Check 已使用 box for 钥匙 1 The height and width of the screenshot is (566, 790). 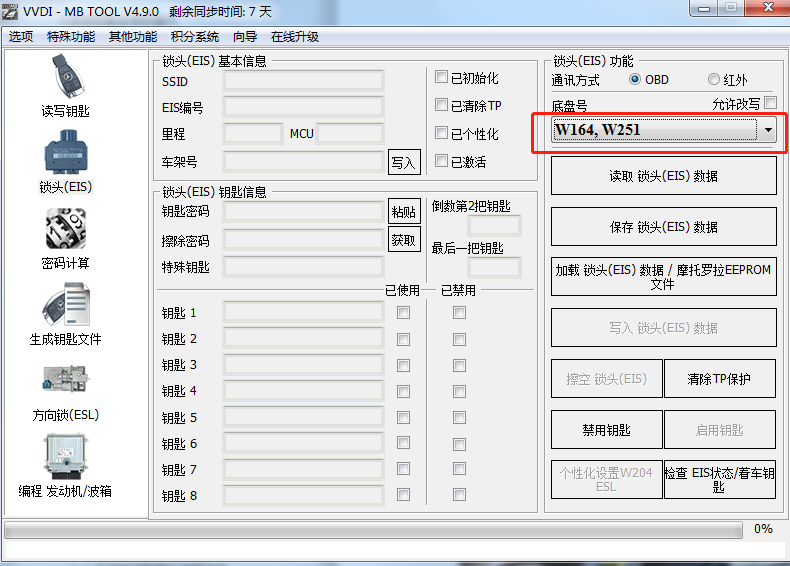[x=403, y=313]
